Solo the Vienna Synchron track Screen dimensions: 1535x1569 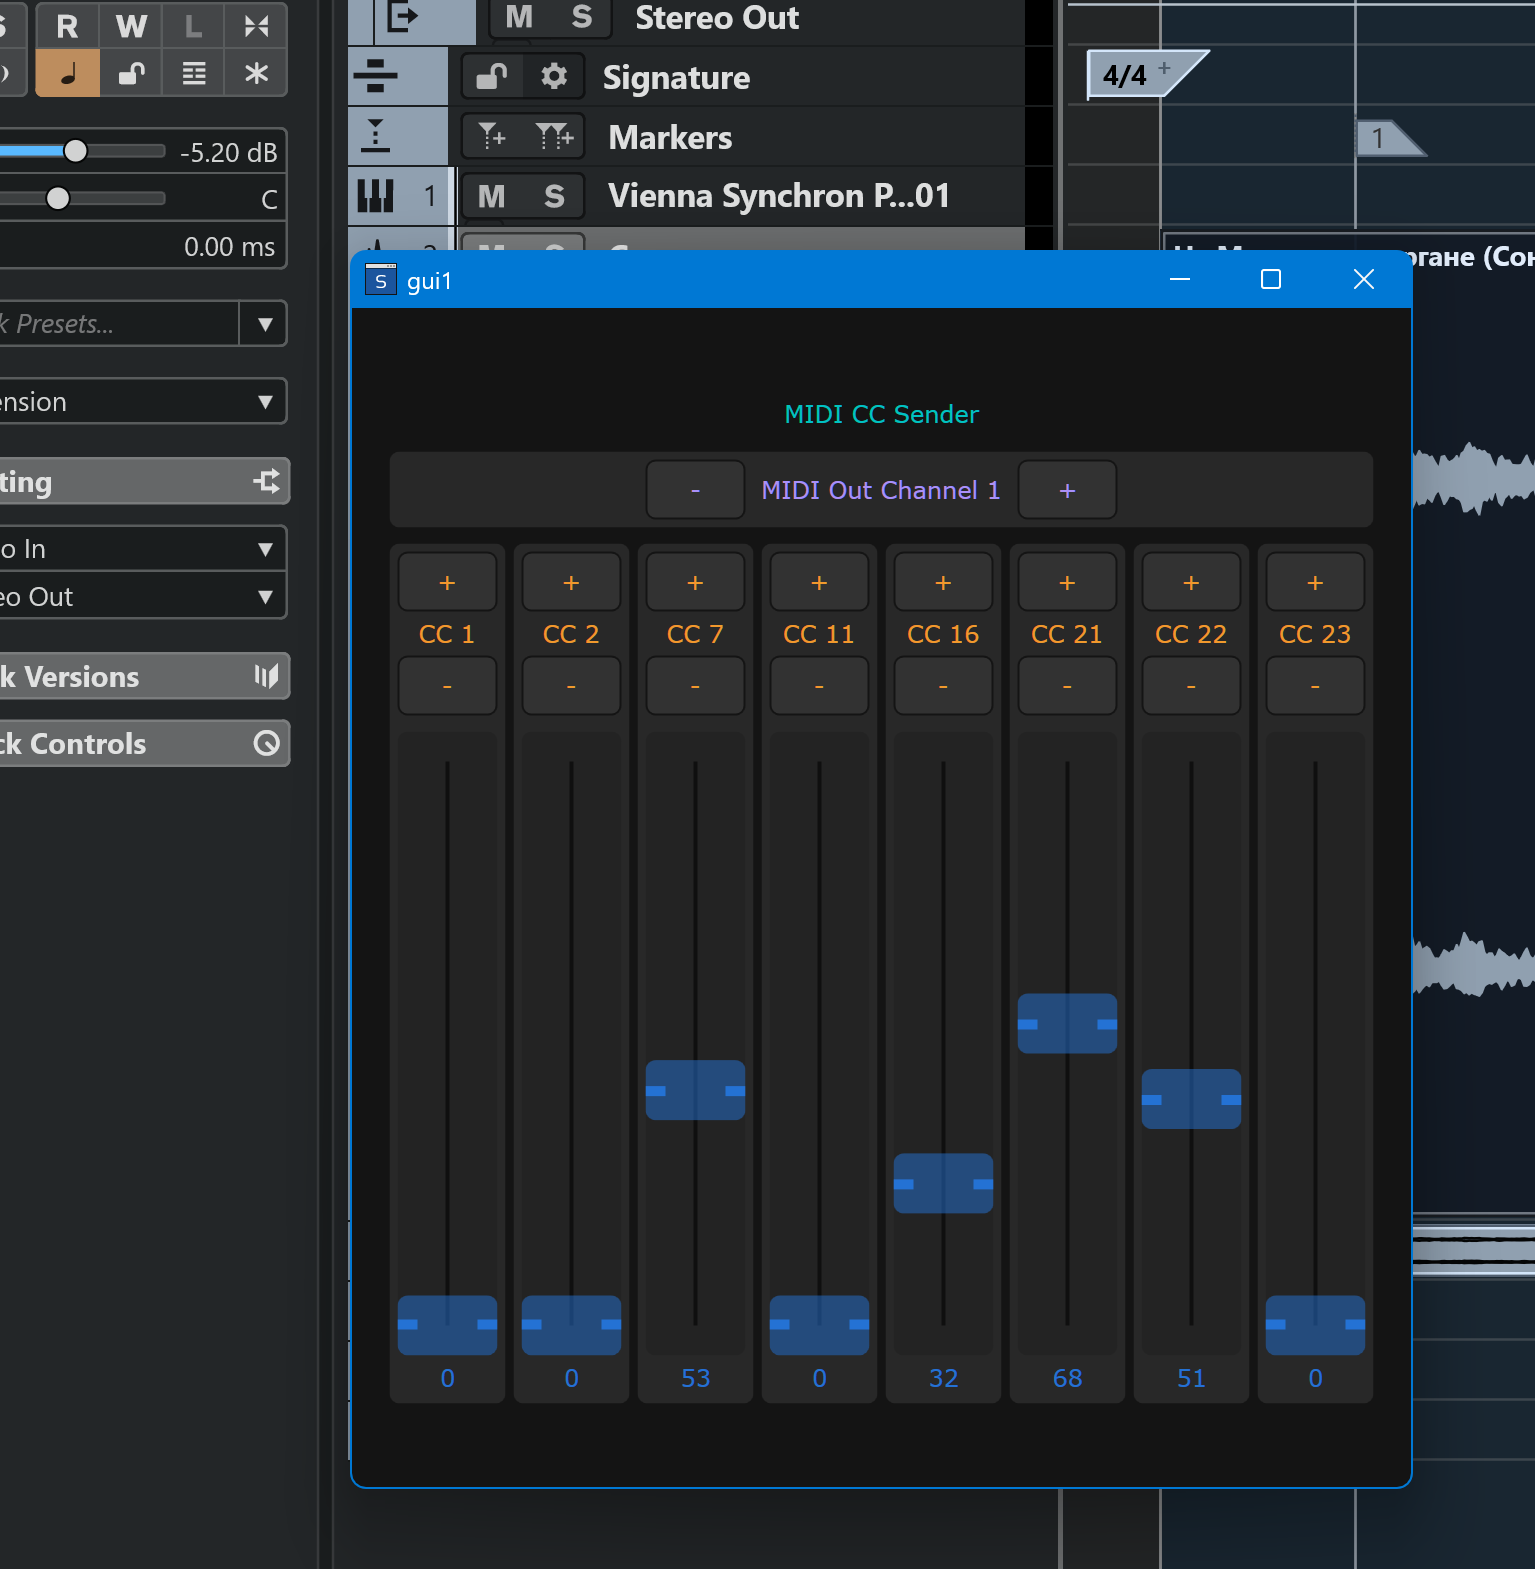pos(554,196)
